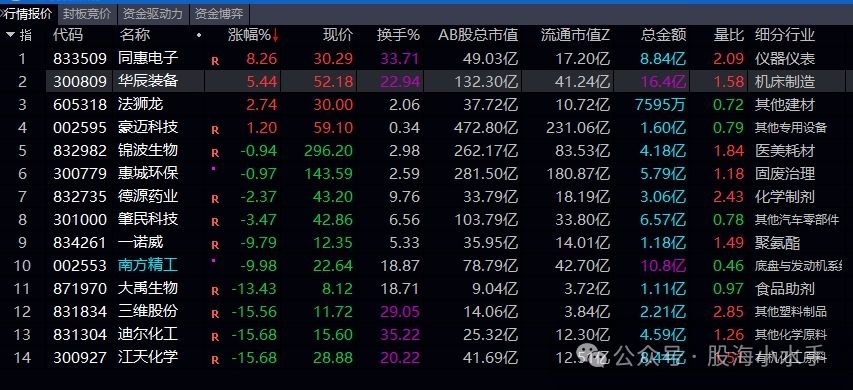Click stock code 002595
The image size is (853, 390).
80,127
